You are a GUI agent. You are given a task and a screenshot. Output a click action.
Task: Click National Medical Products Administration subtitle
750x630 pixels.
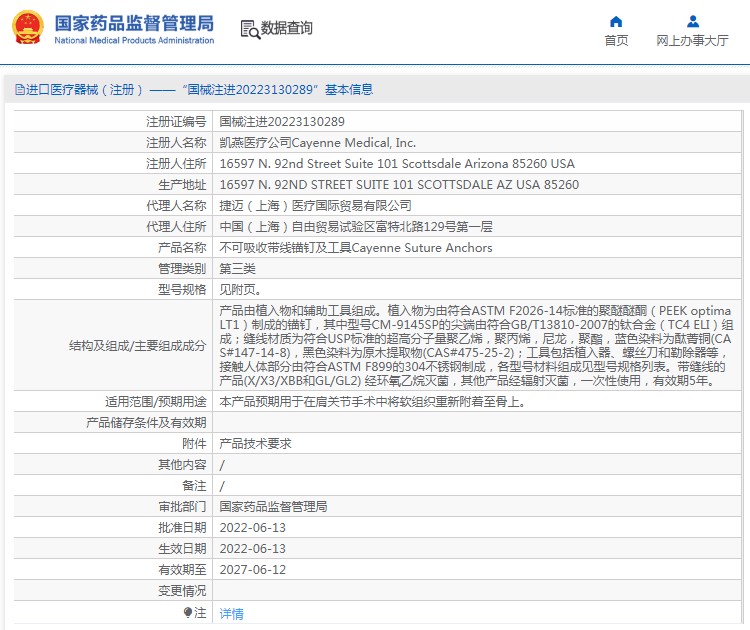tap(134, 40)
